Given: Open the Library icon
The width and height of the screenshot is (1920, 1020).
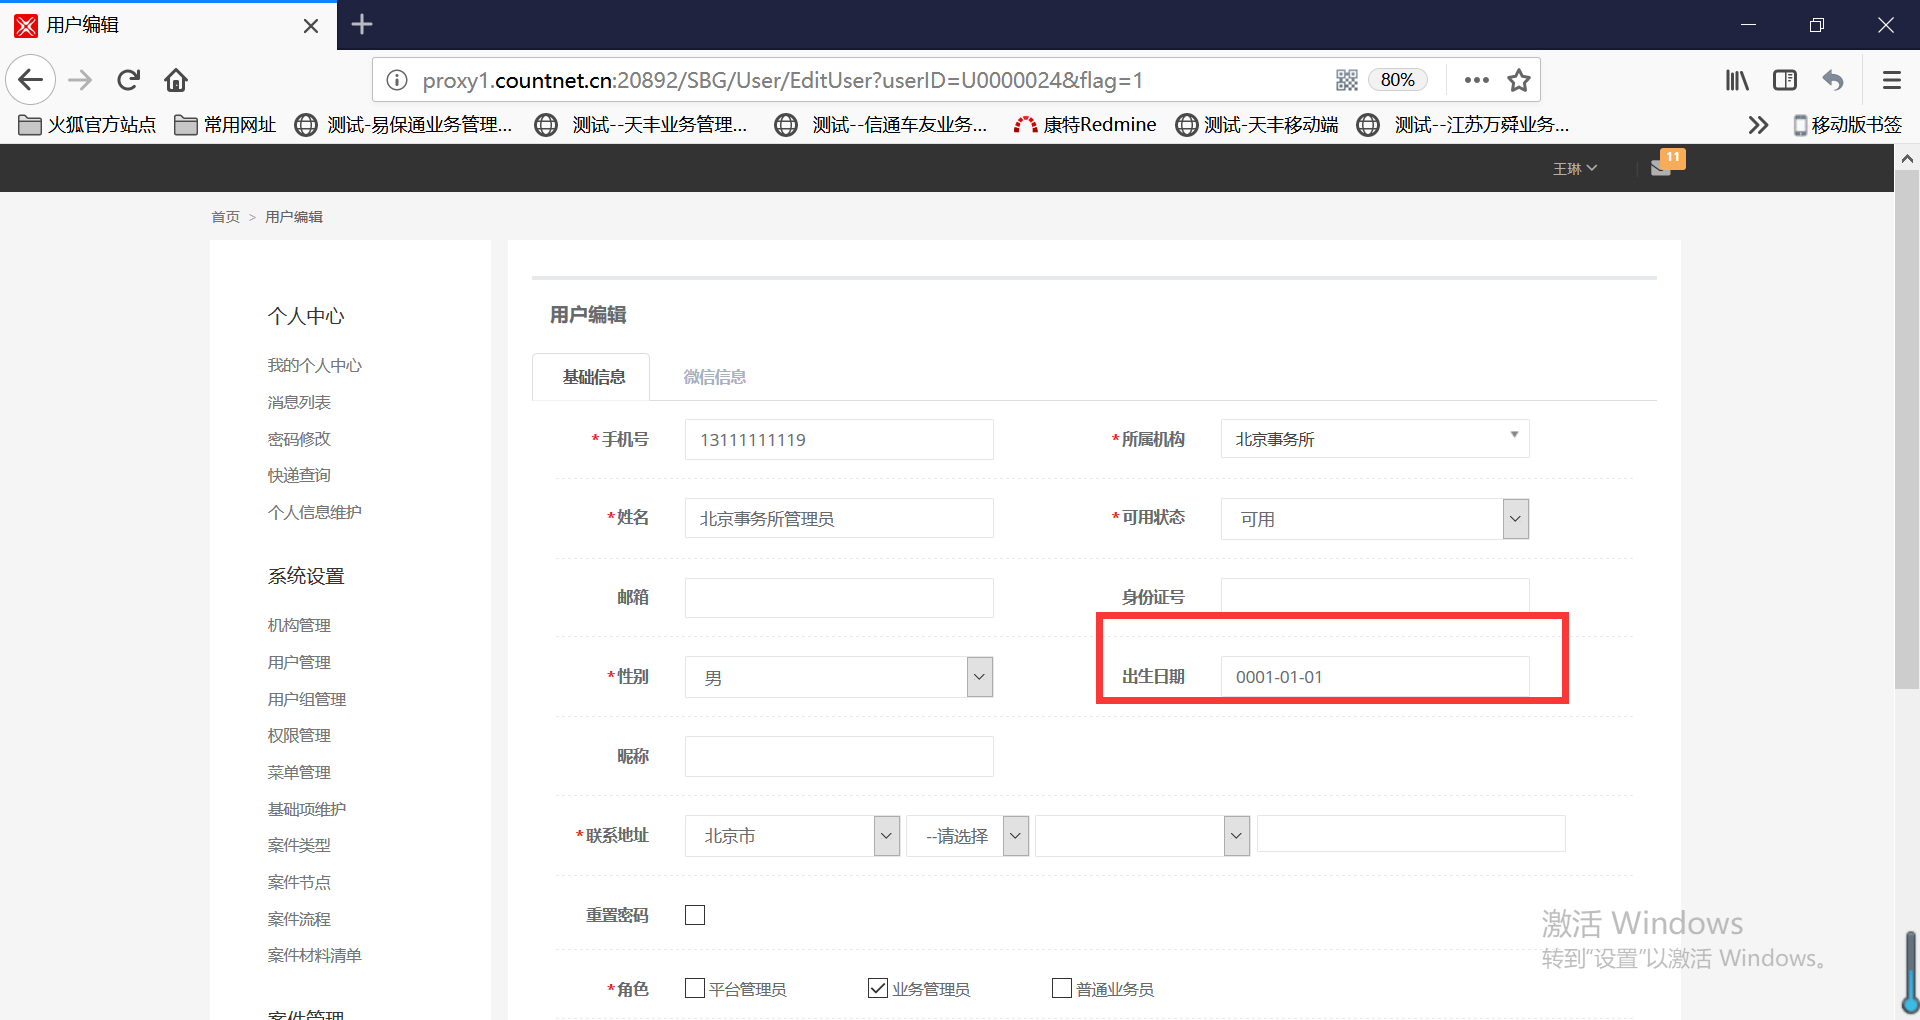Looking at the screenshot, I should [1737, 80].
